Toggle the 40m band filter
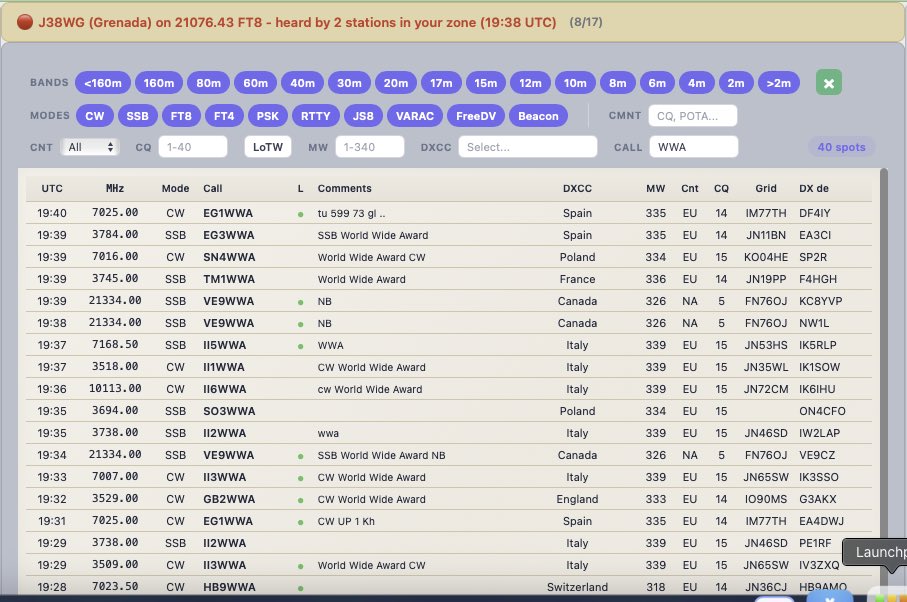 (303, 83)
